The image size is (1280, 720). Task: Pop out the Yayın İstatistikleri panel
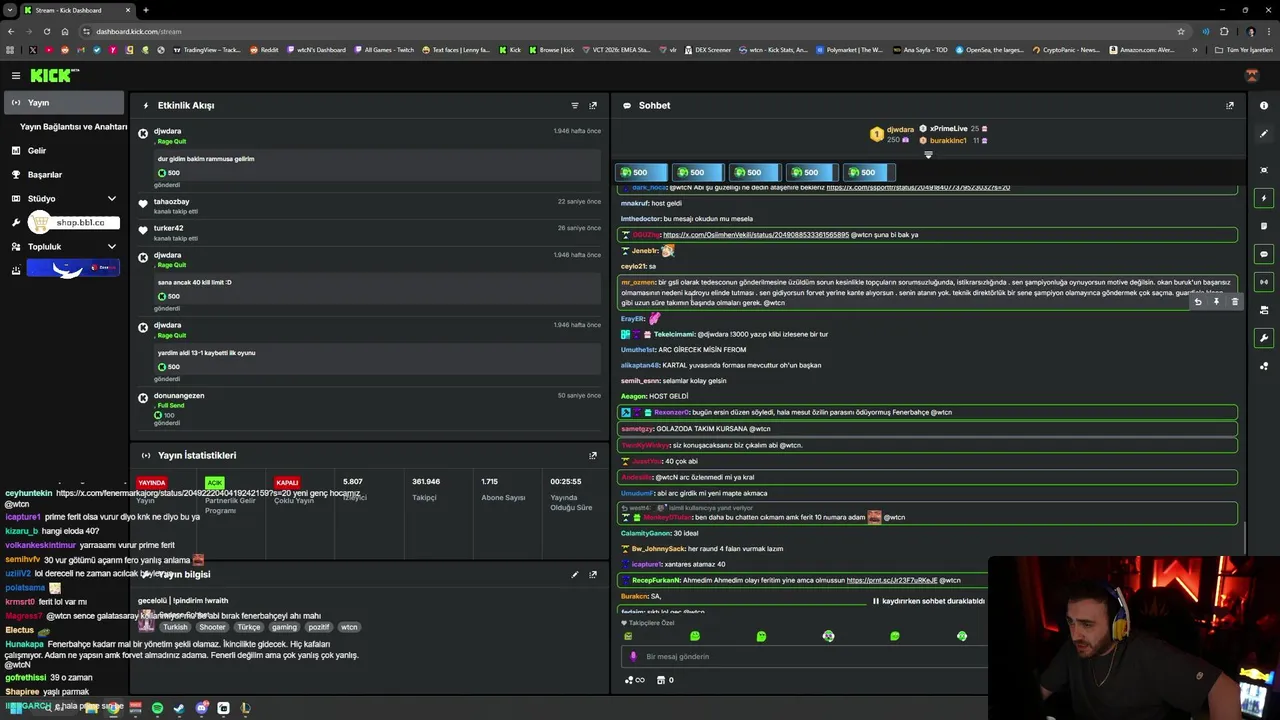click(593, 455)
